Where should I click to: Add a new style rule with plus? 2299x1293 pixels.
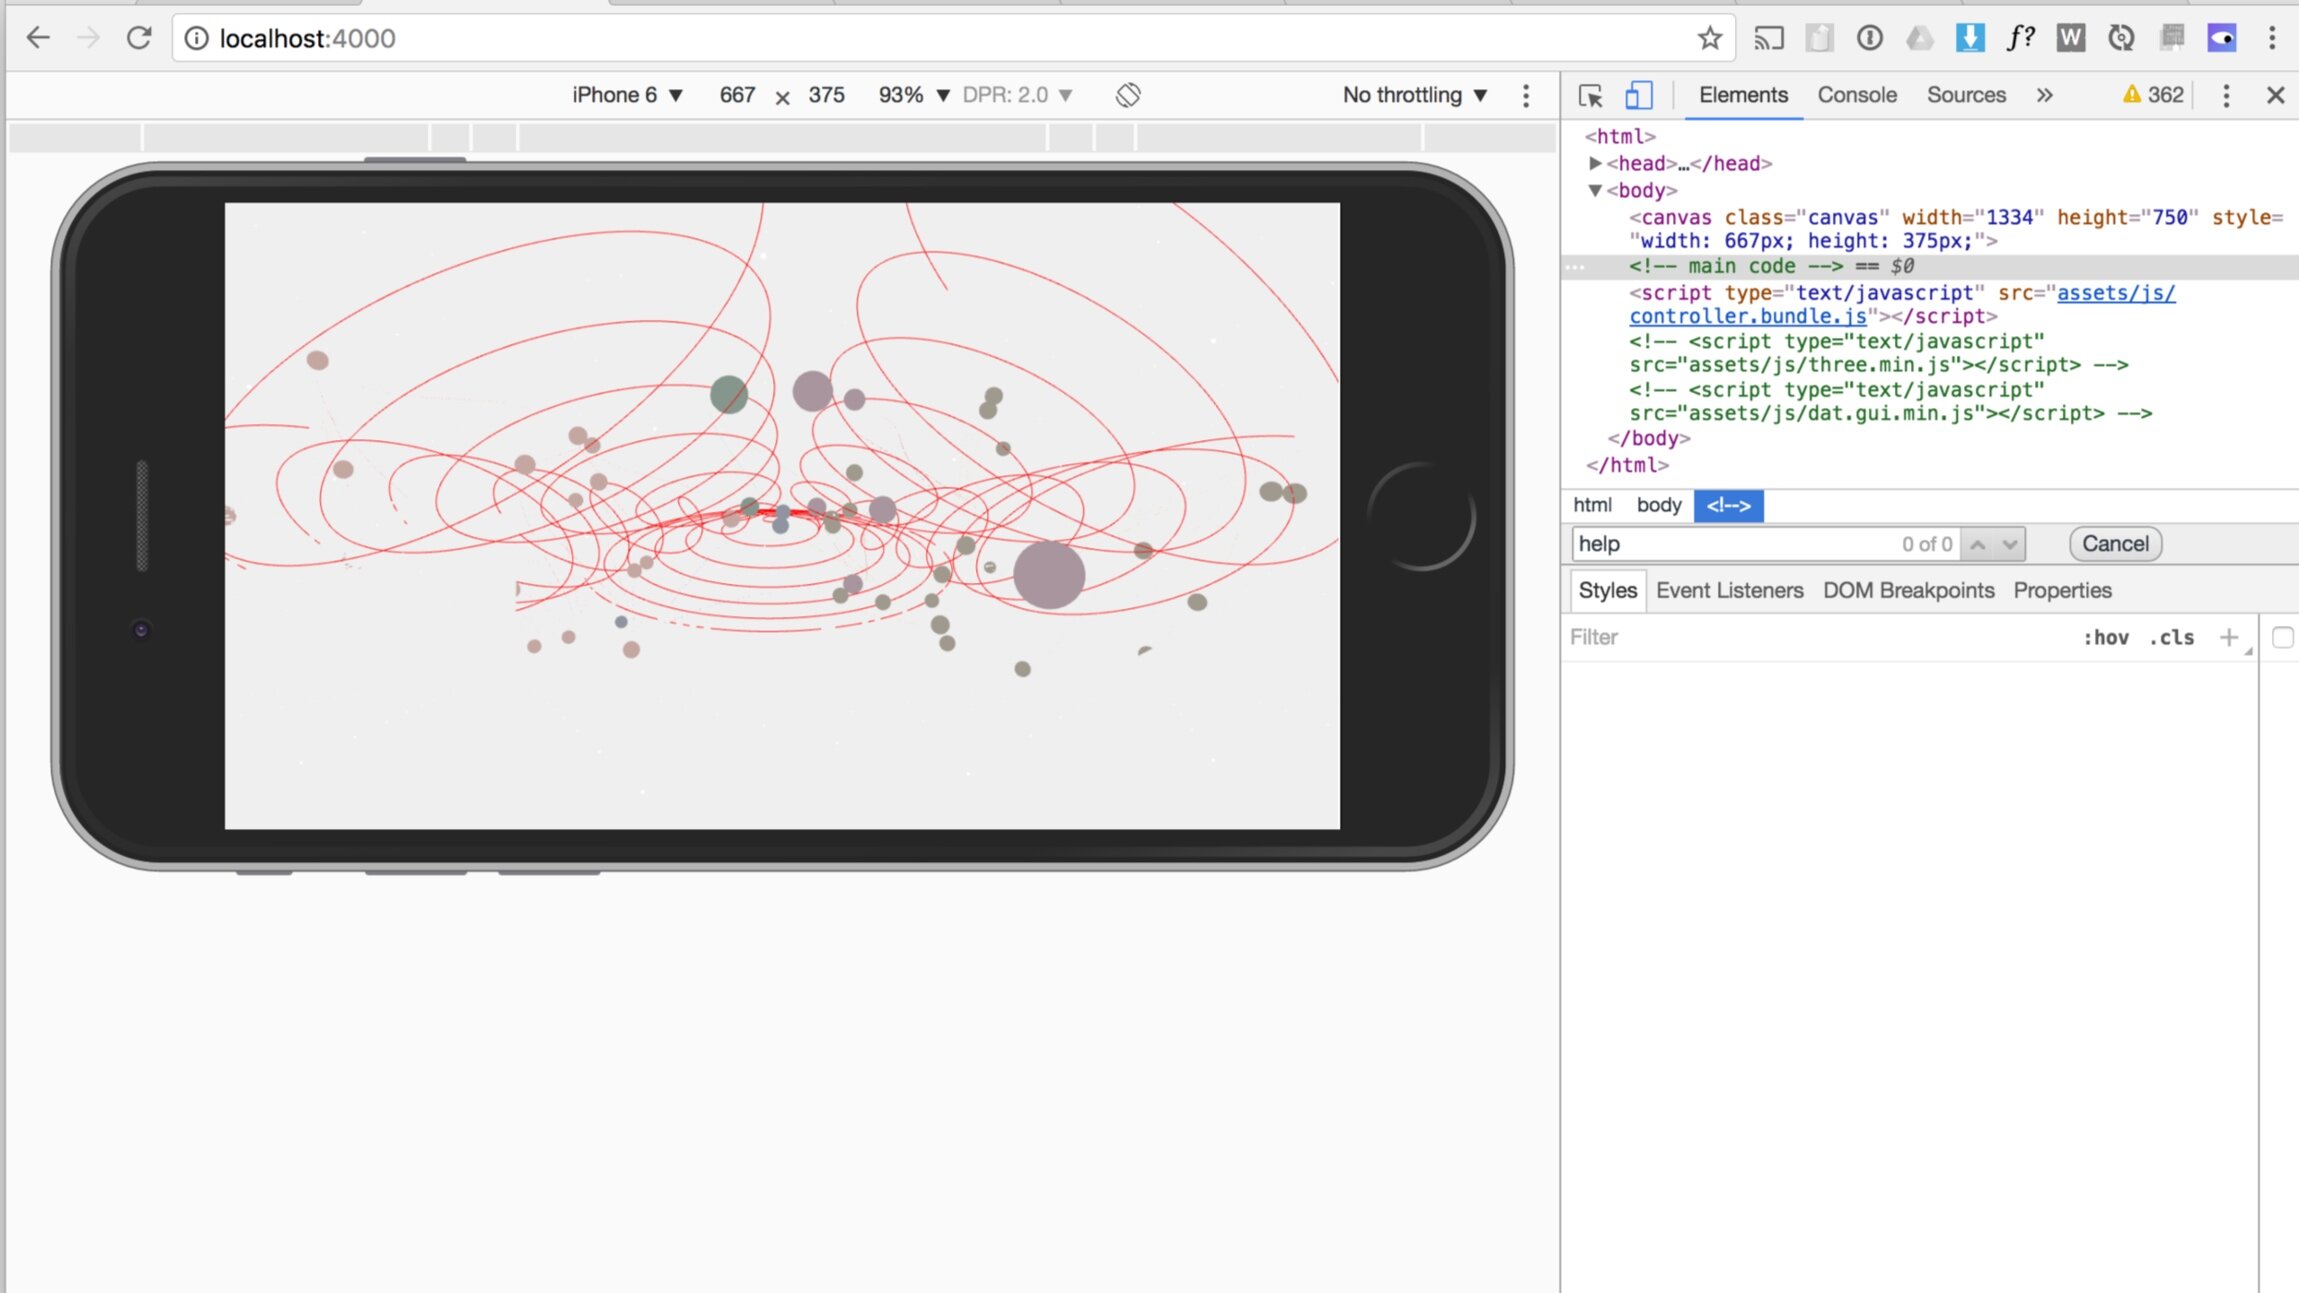click(x=2228, y=637)
